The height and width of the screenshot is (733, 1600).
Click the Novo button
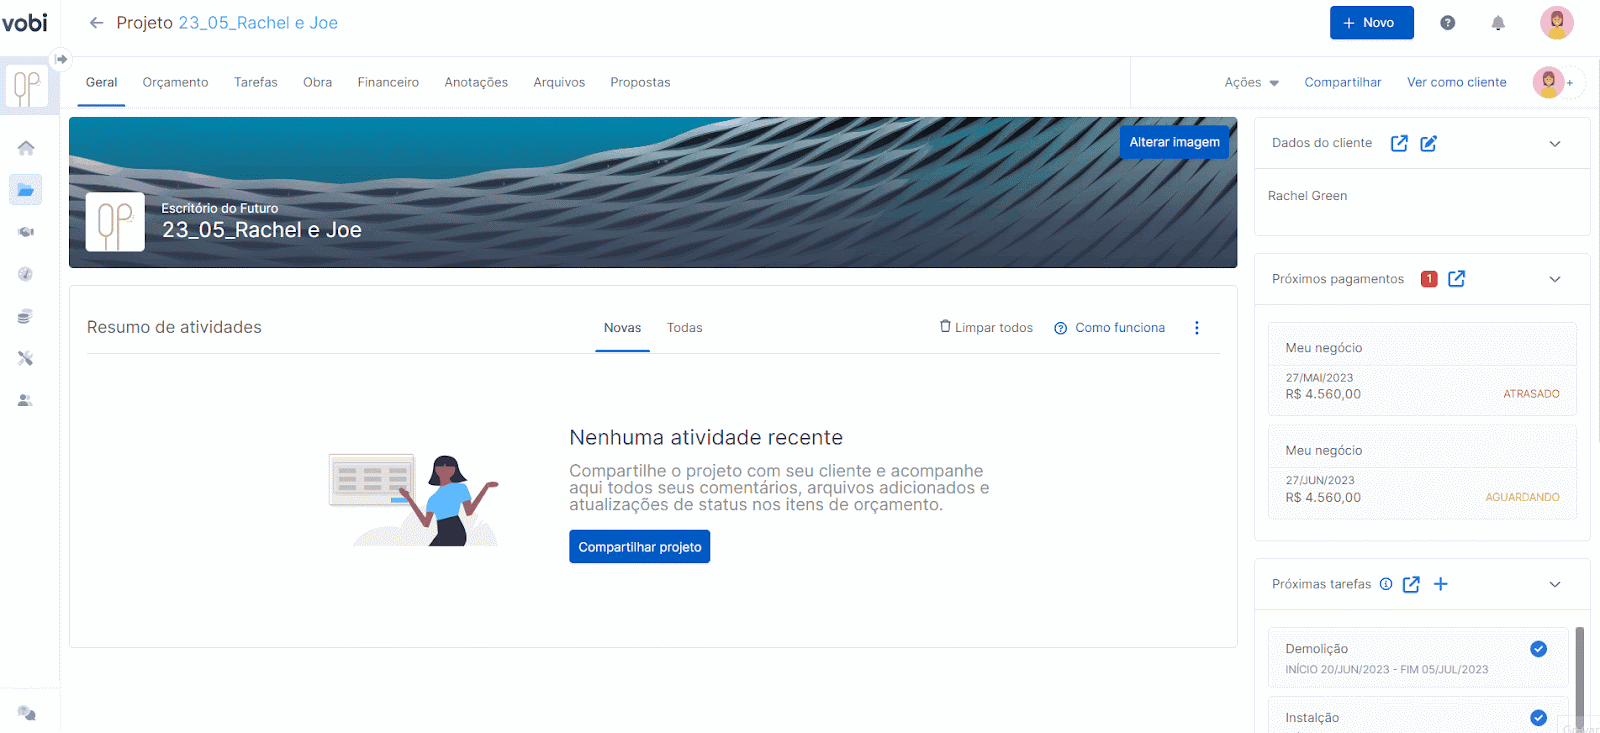pos(1372,23)
